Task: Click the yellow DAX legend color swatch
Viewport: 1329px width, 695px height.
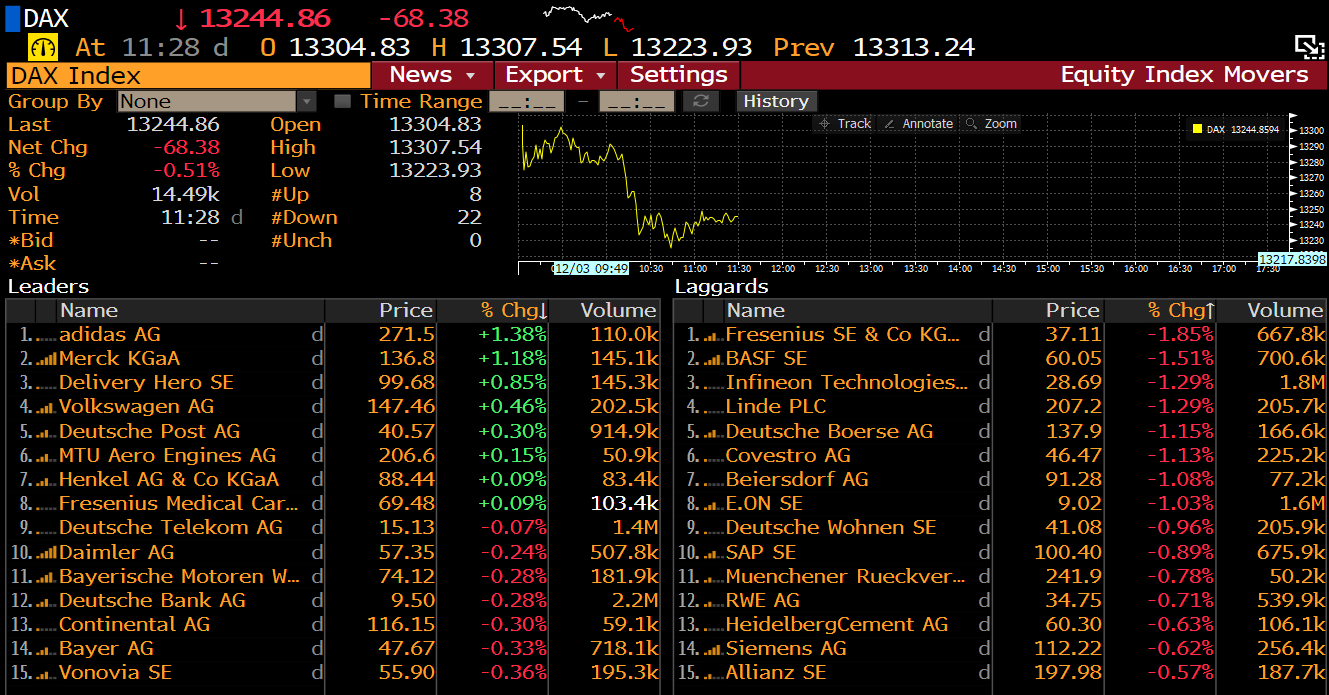Action: click(1196, 129)
